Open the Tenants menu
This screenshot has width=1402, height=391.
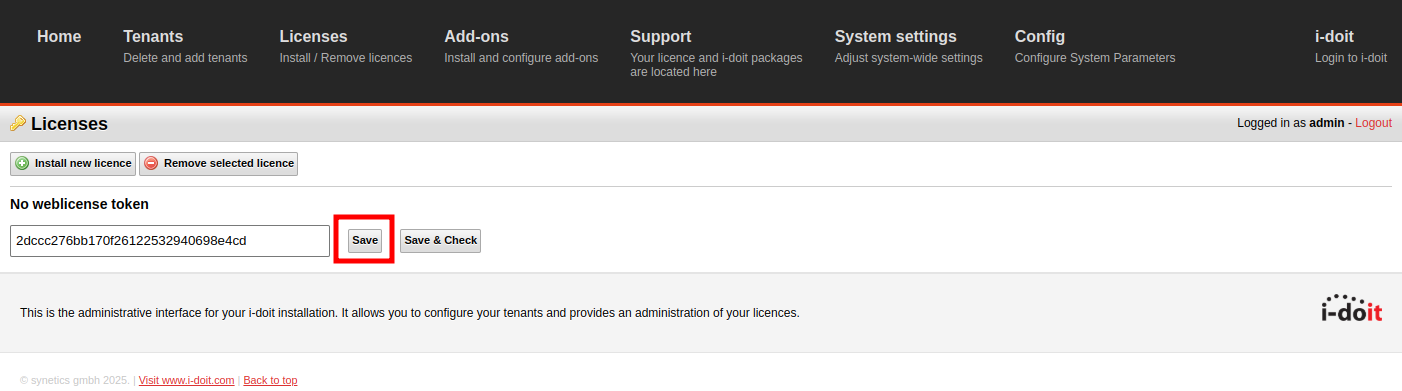click(x=153, y=36)
